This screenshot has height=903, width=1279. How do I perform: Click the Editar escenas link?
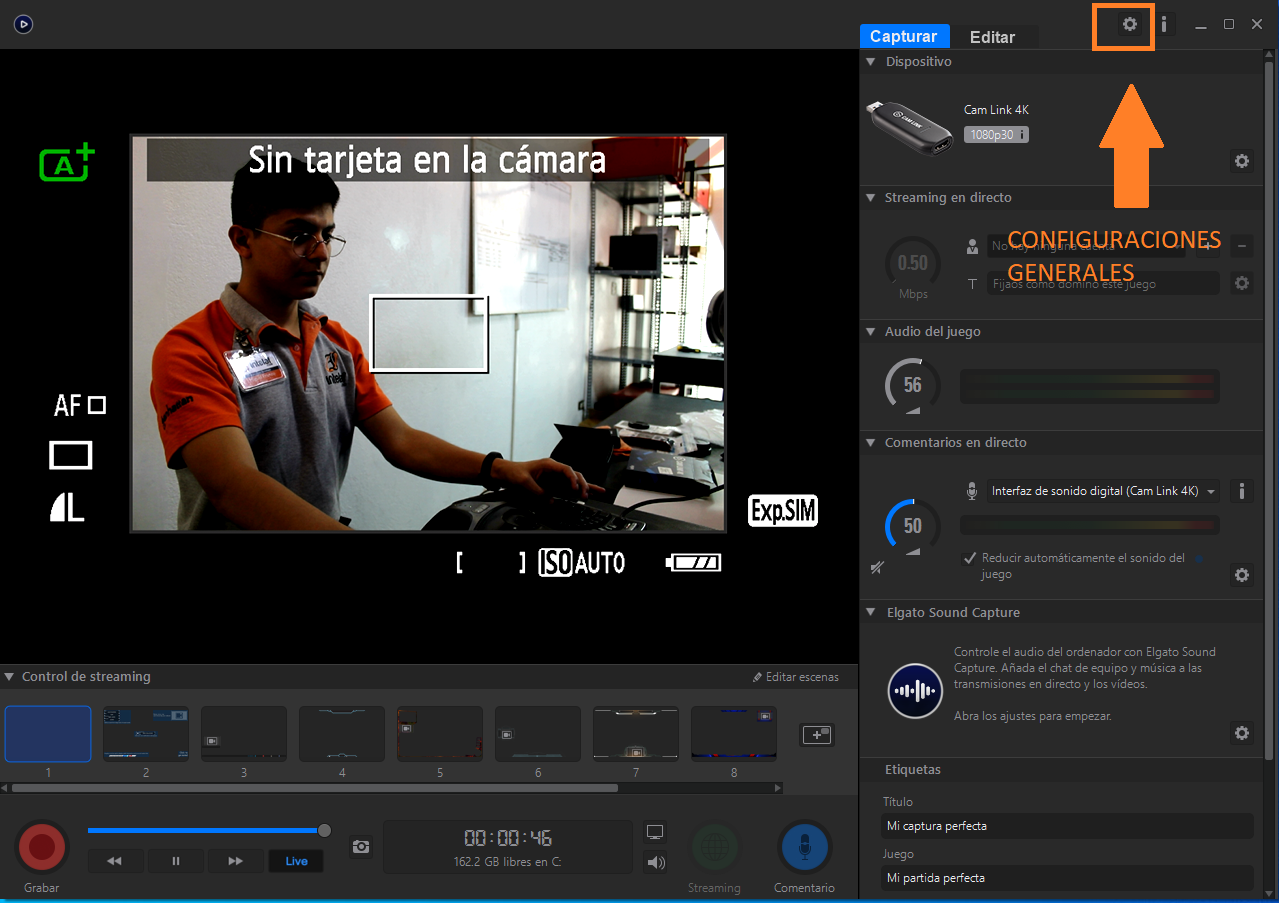pos(796,677)
